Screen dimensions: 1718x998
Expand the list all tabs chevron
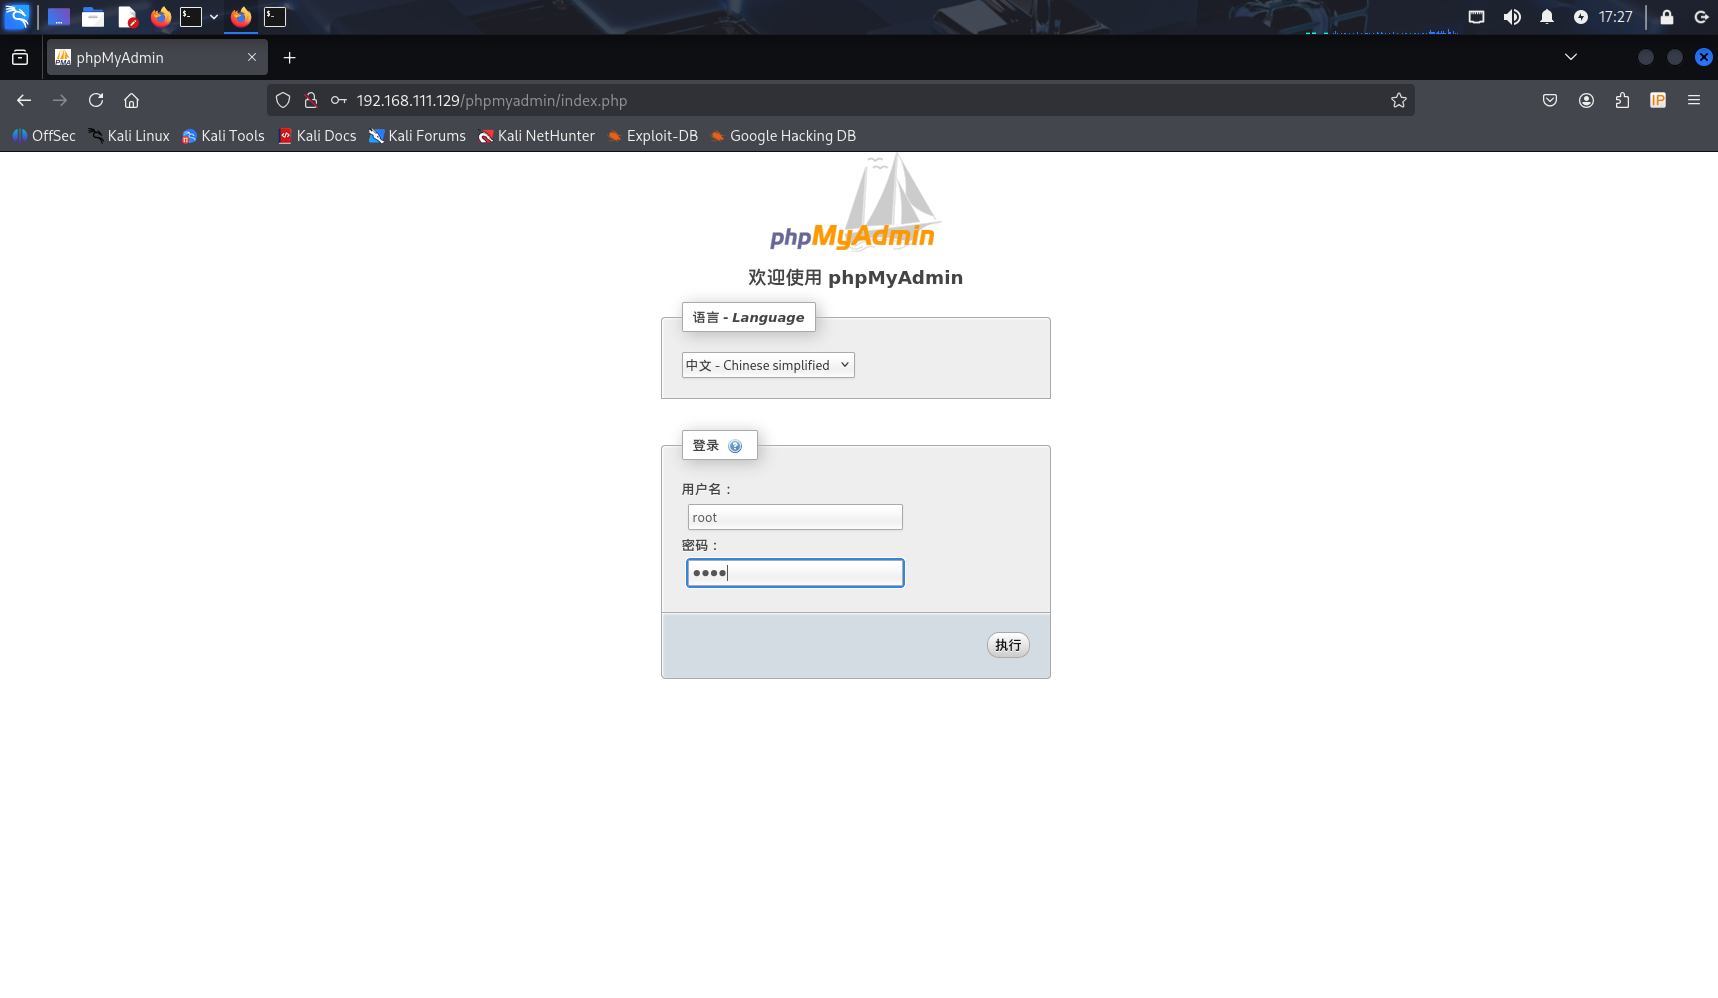[x=1571, y=57]
